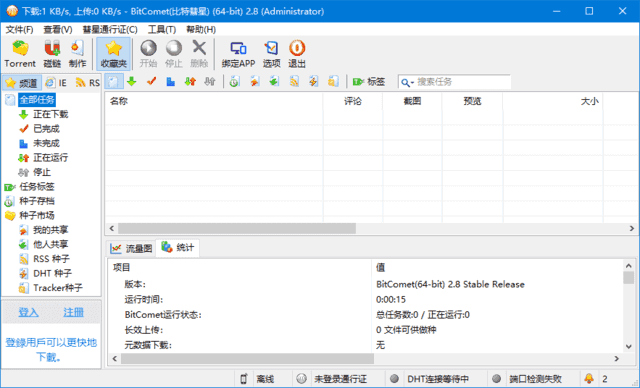Switch to the RSS sidebar tab
This screenshot has height=388, width=640.
[x=88, y=83]
